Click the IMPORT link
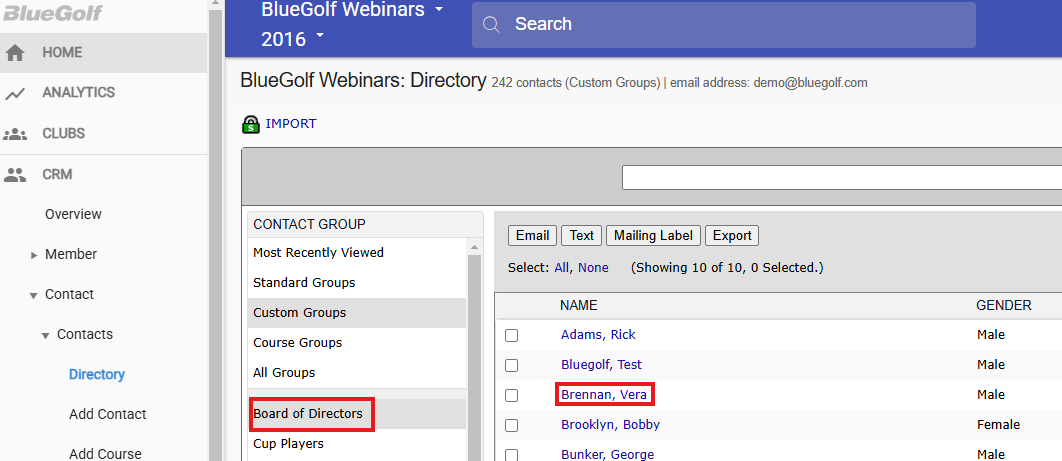This screenshot has width=1062, height=461. pos(291,124)
